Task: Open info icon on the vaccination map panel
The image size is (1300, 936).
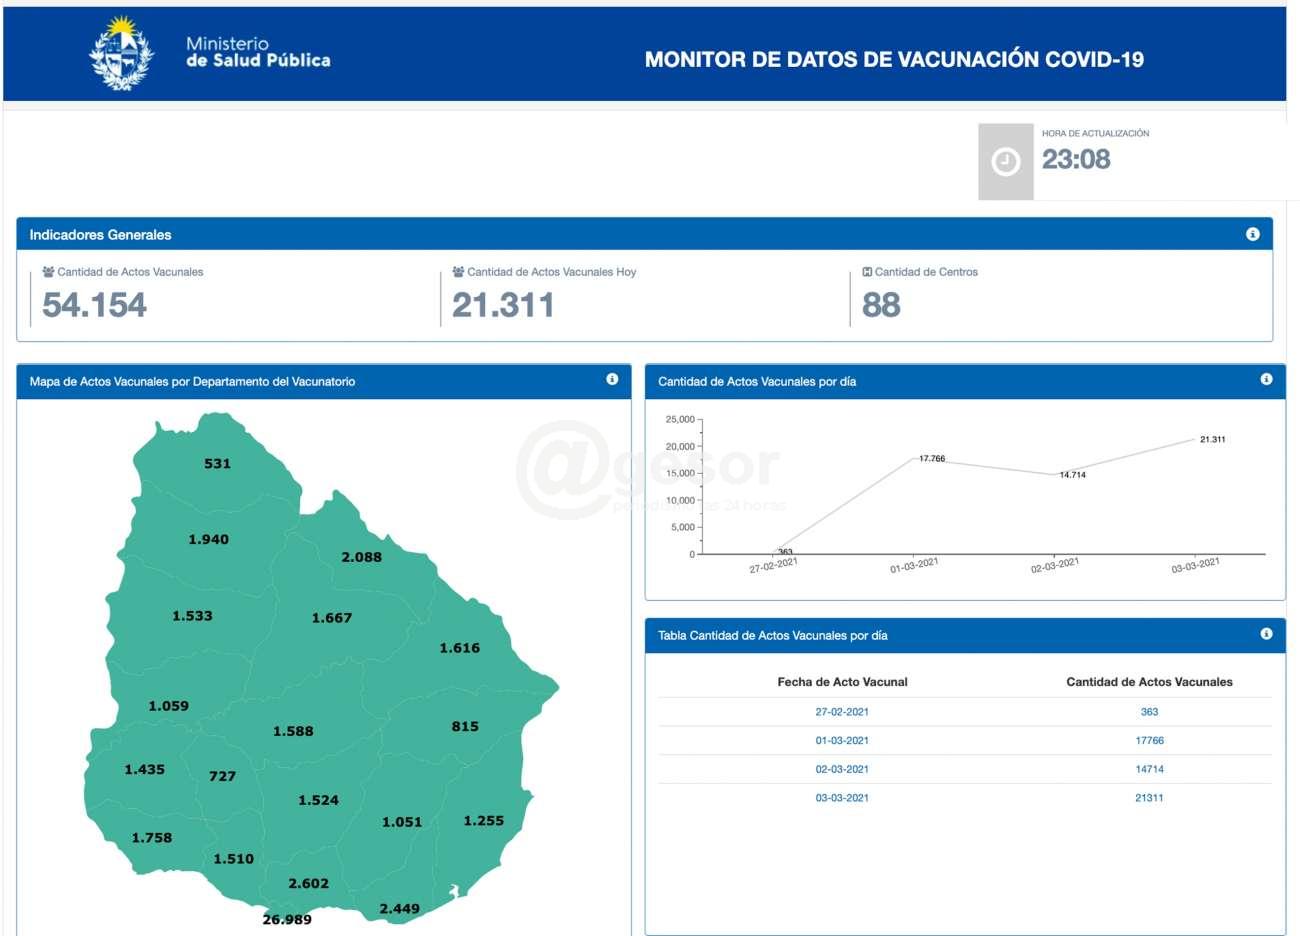Action: (x=612, y=380)
